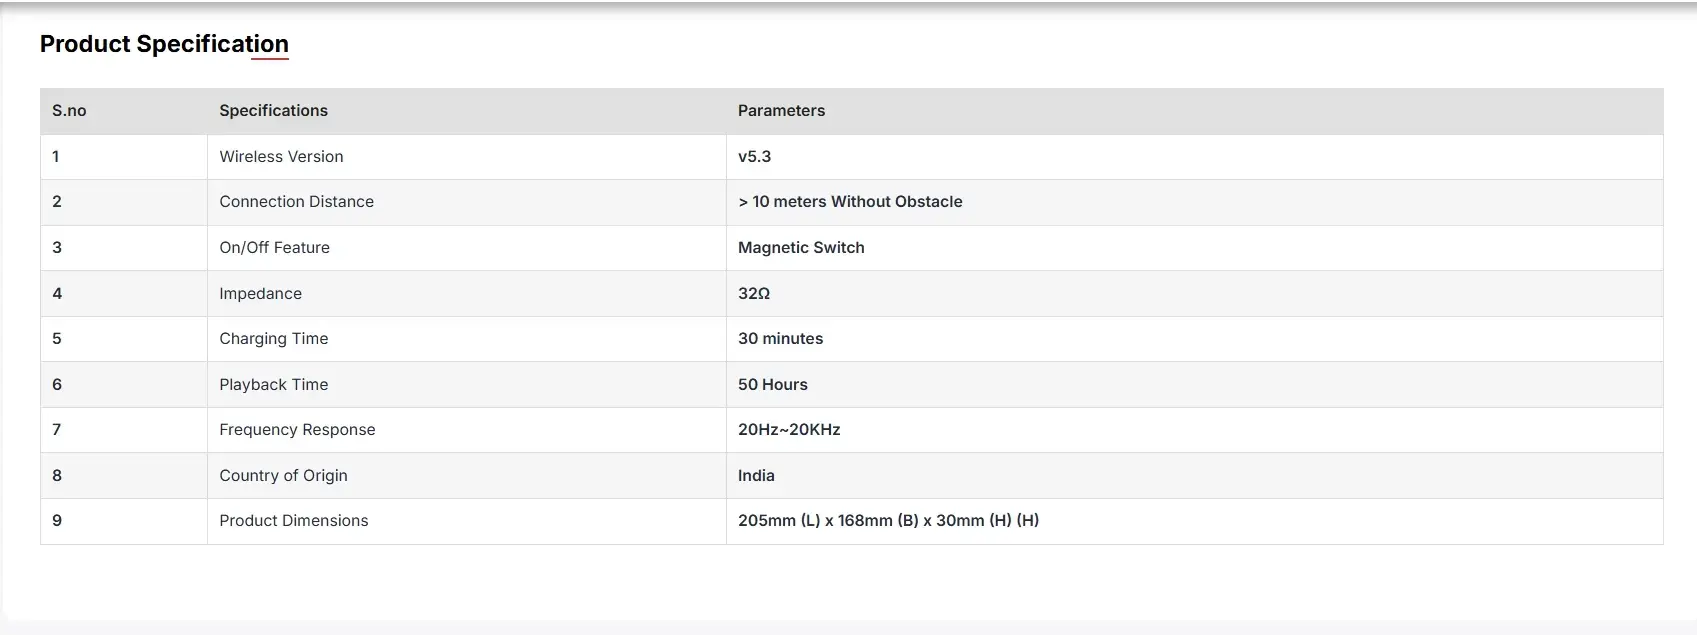Click the Playback Time label

coord(273,385)
